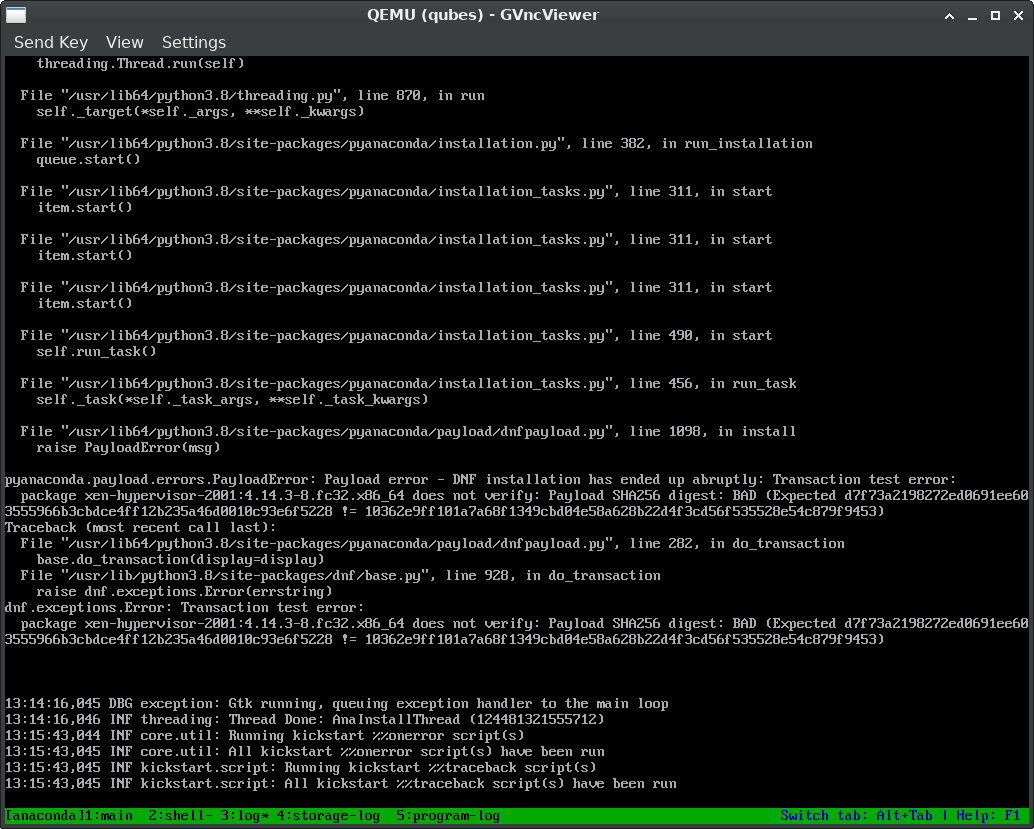
Task: Click the 'Traceback (most recent call last):' line
Action: [x=138, y=527]
